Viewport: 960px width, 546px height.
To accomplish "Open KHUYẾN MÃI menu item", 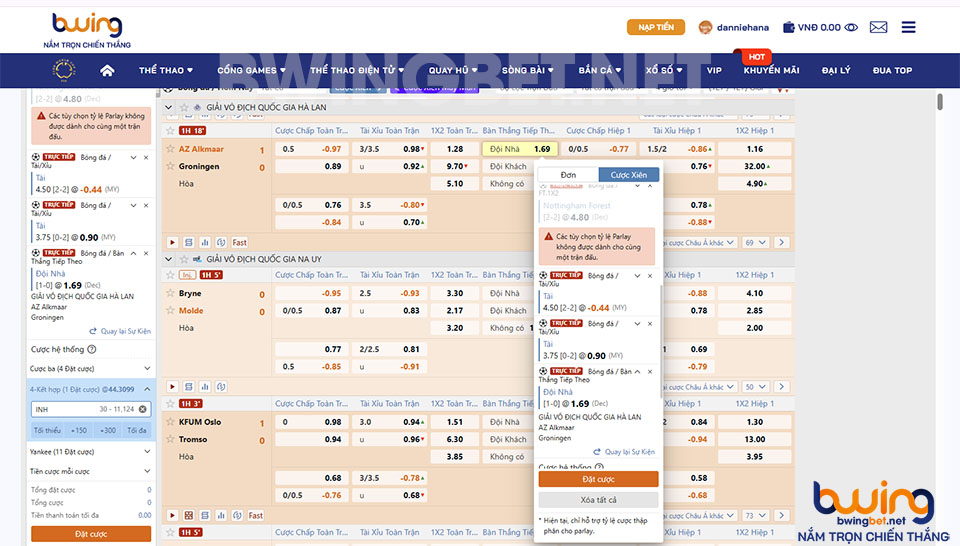I will 771,70.
